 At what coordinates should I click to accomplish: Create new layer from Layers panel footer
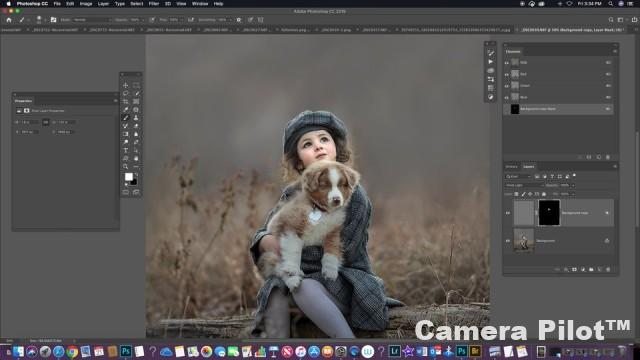coord(600,270)
